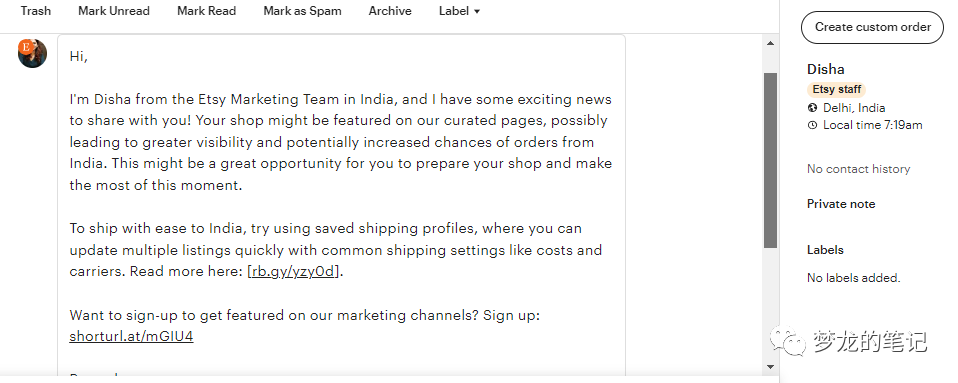Open the Label dropdown menu
The image size is (958, 383).
click(459, 11)
